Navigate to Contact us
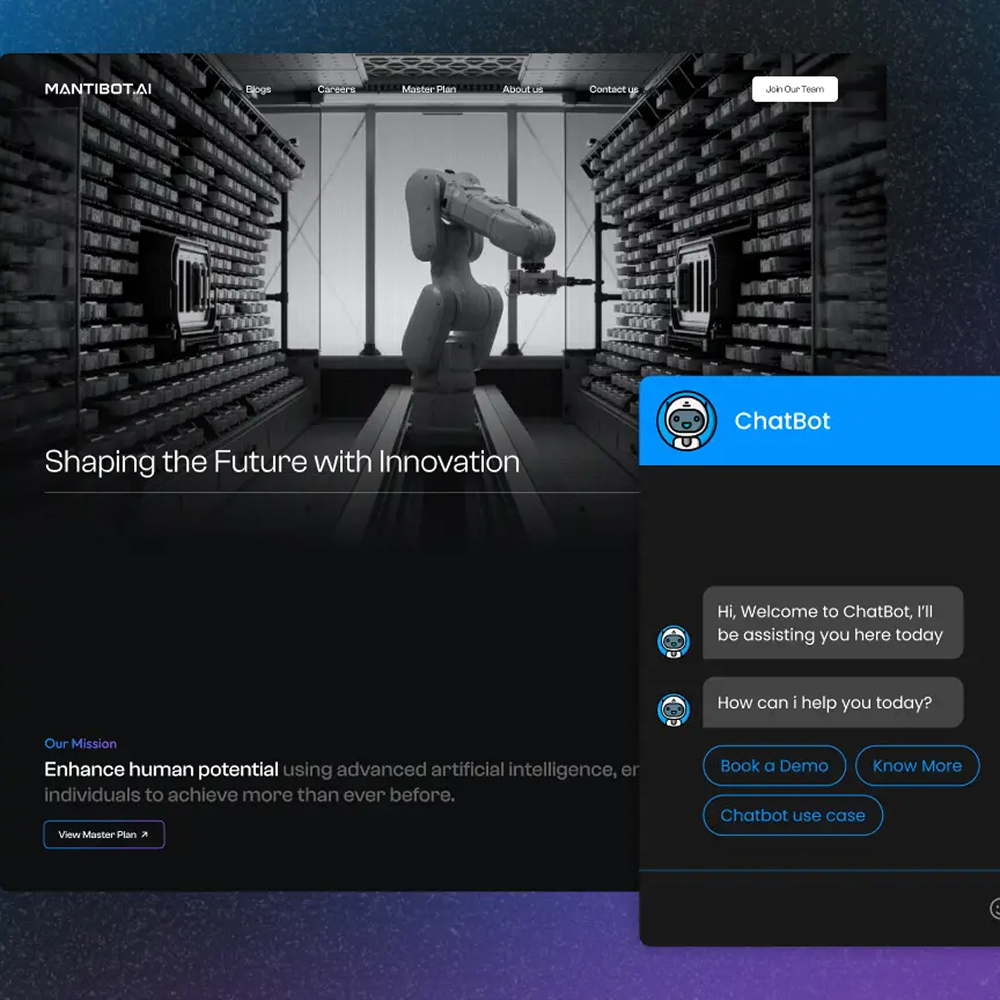1000x1000 pixels. [x=613, y=90]
